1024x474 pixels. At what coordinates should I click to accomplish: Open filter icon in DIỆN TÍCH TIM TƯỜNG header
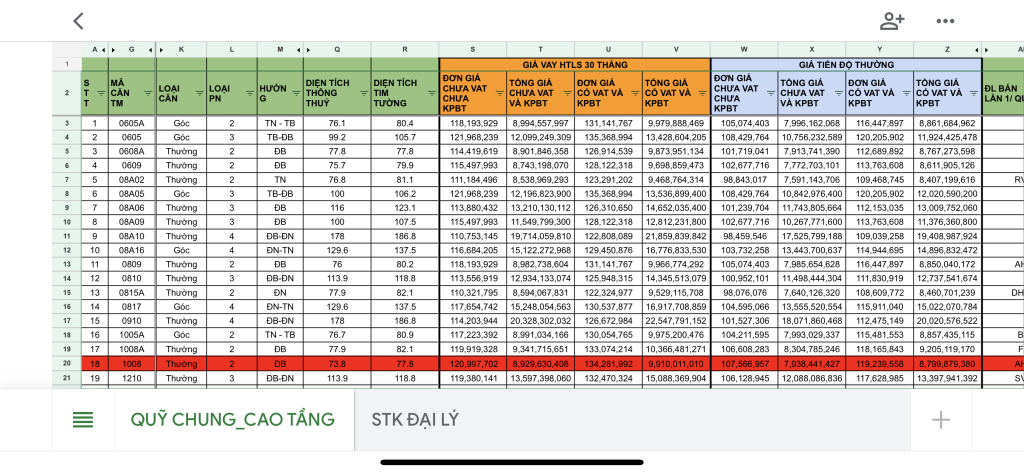click(432, 93)
